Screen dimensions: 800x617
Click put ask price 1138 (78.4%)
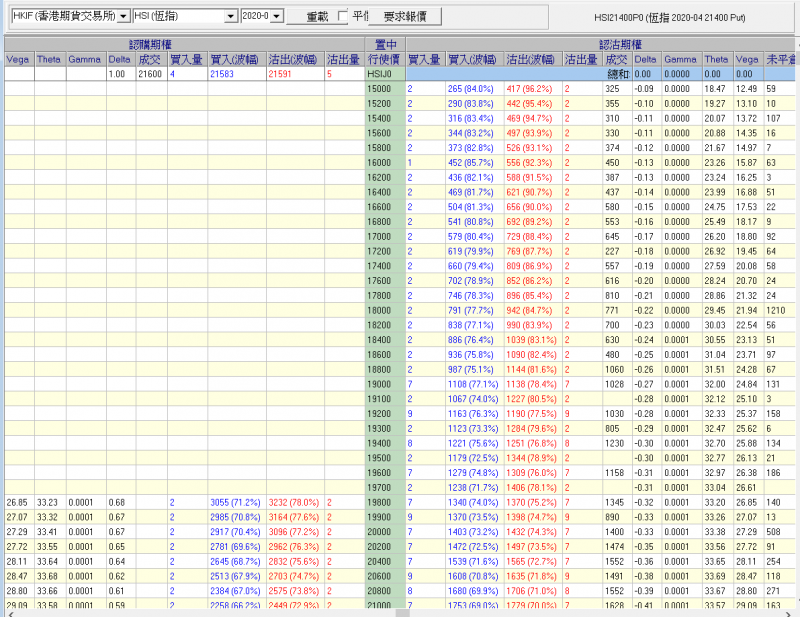coord(532,384)
